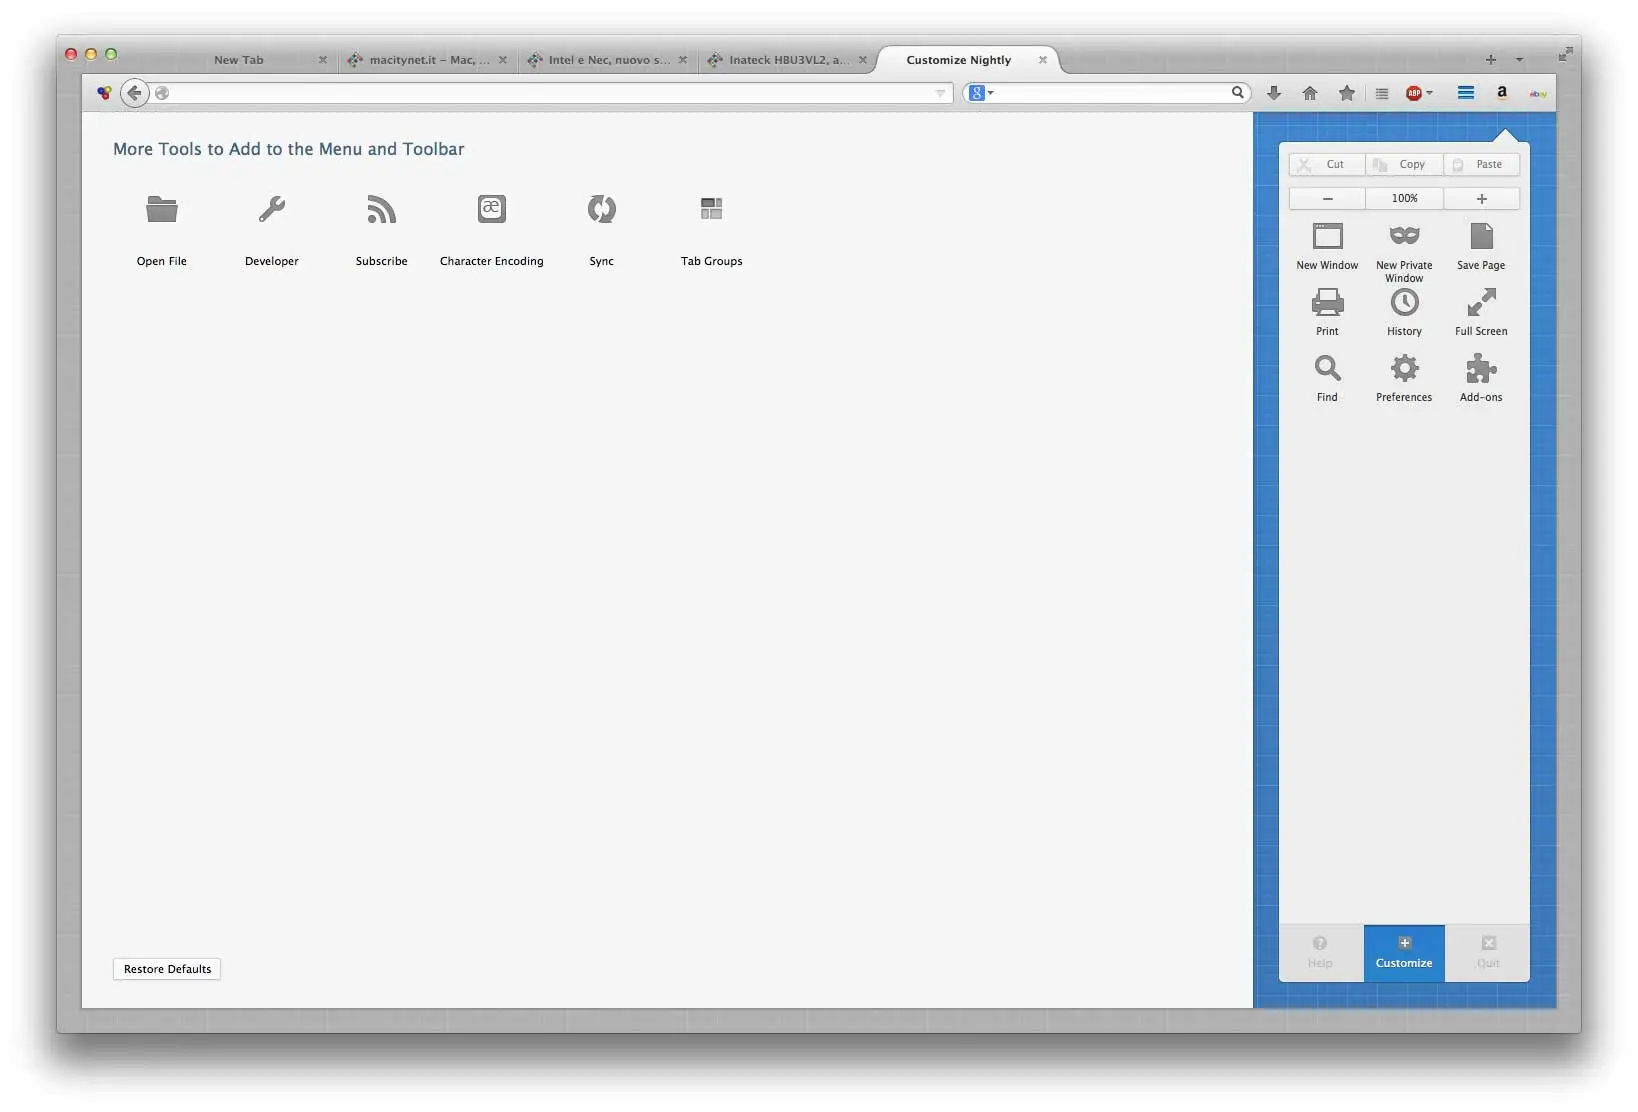
Task: Close the Customize Nightly tab
Action: (1042, 60)
